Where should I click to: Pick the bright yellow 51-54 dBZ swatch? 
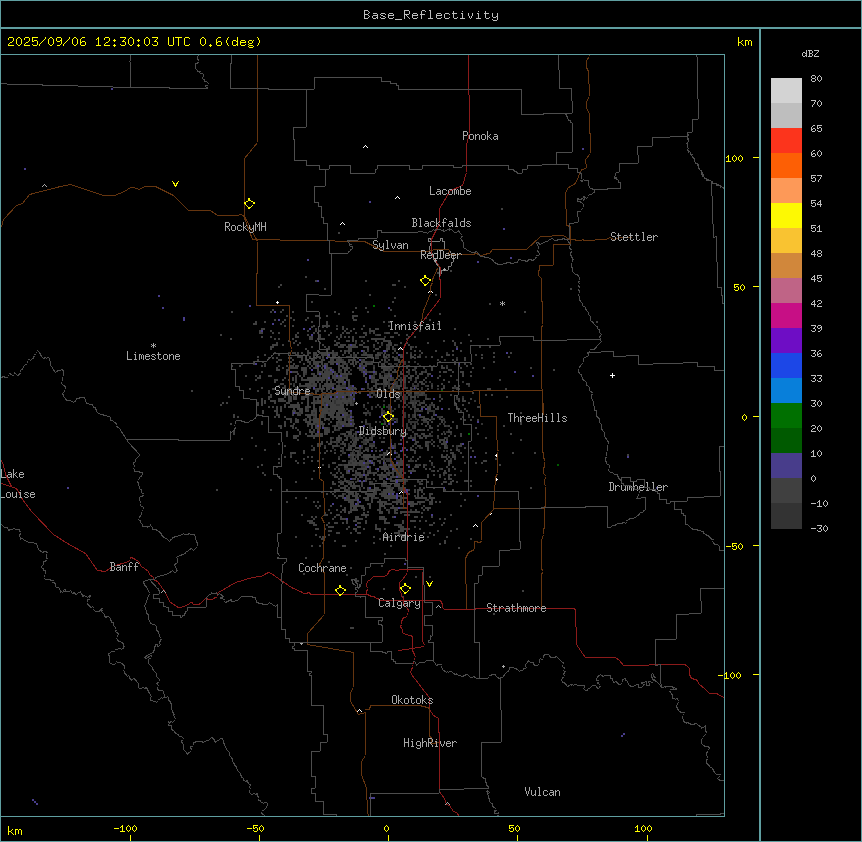tap(786, 216)
